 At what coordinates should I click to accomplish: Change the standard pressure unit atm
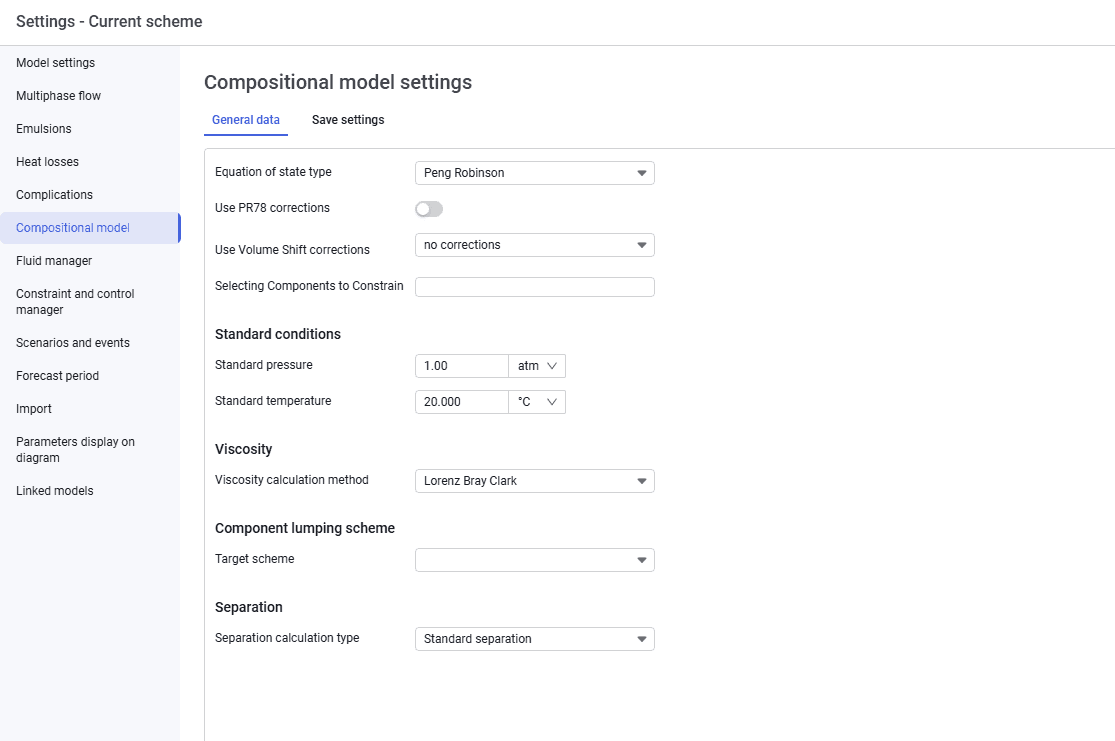click(x=537, y=366)
